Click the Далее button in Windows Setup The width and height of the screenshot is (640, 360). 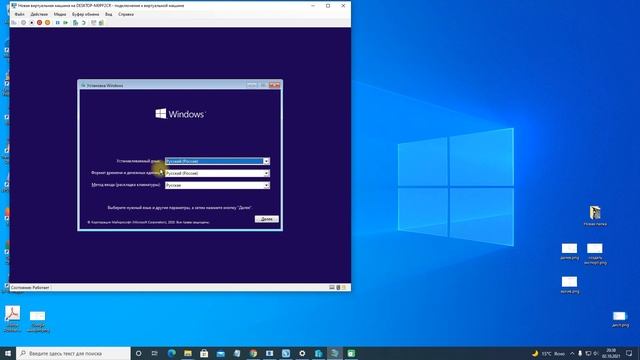point(267,219)
